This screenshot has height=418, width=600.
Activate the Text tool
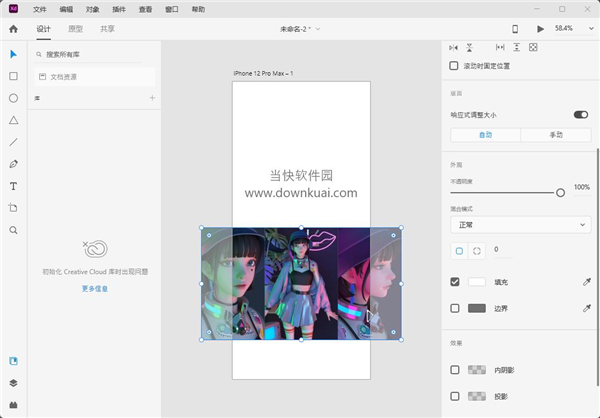pos(13,186)
